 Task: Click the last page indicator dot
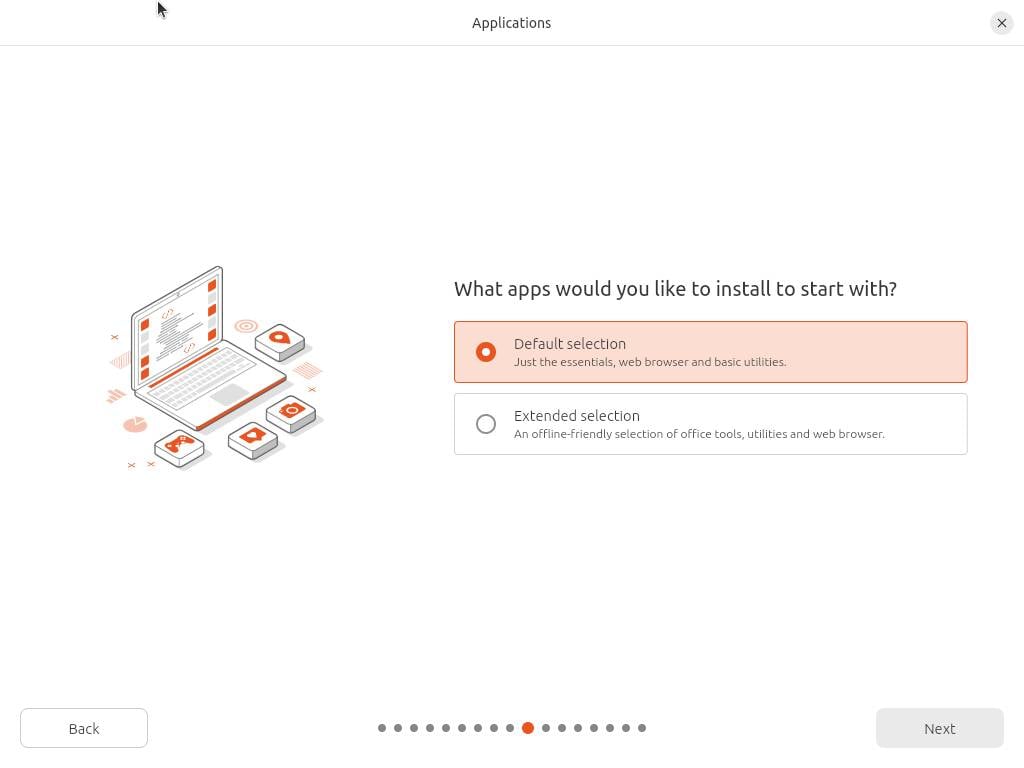tap(642, 728)
